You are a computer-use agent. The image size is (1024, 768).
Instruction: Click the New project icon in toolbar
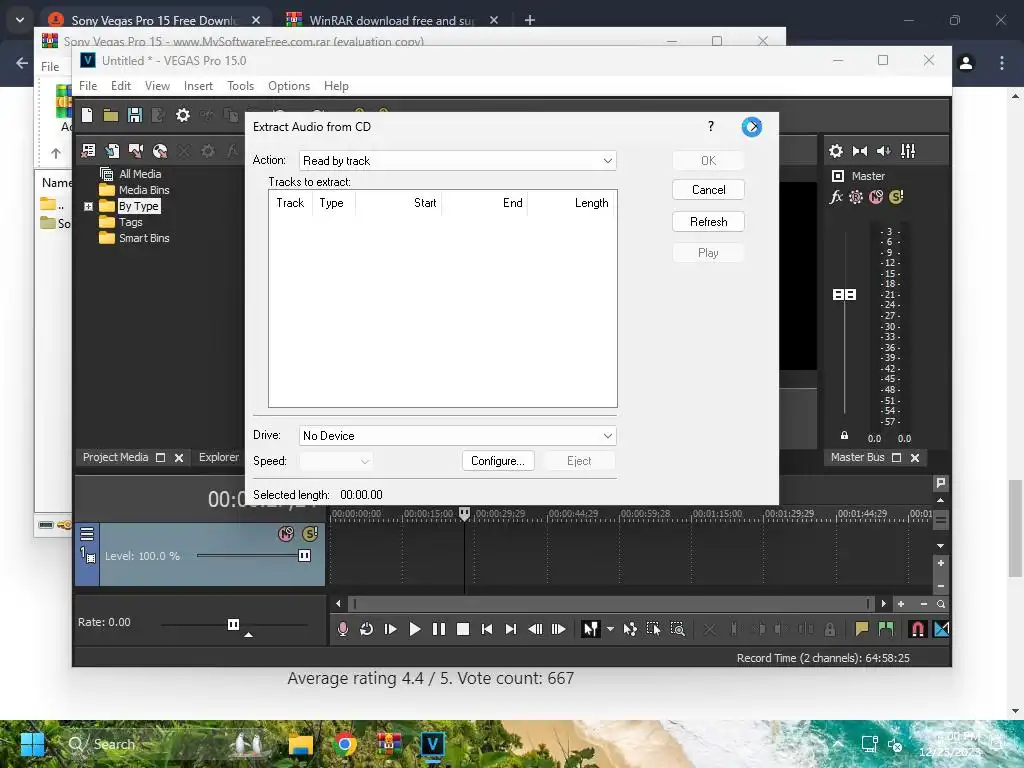[x=87, y=116]
